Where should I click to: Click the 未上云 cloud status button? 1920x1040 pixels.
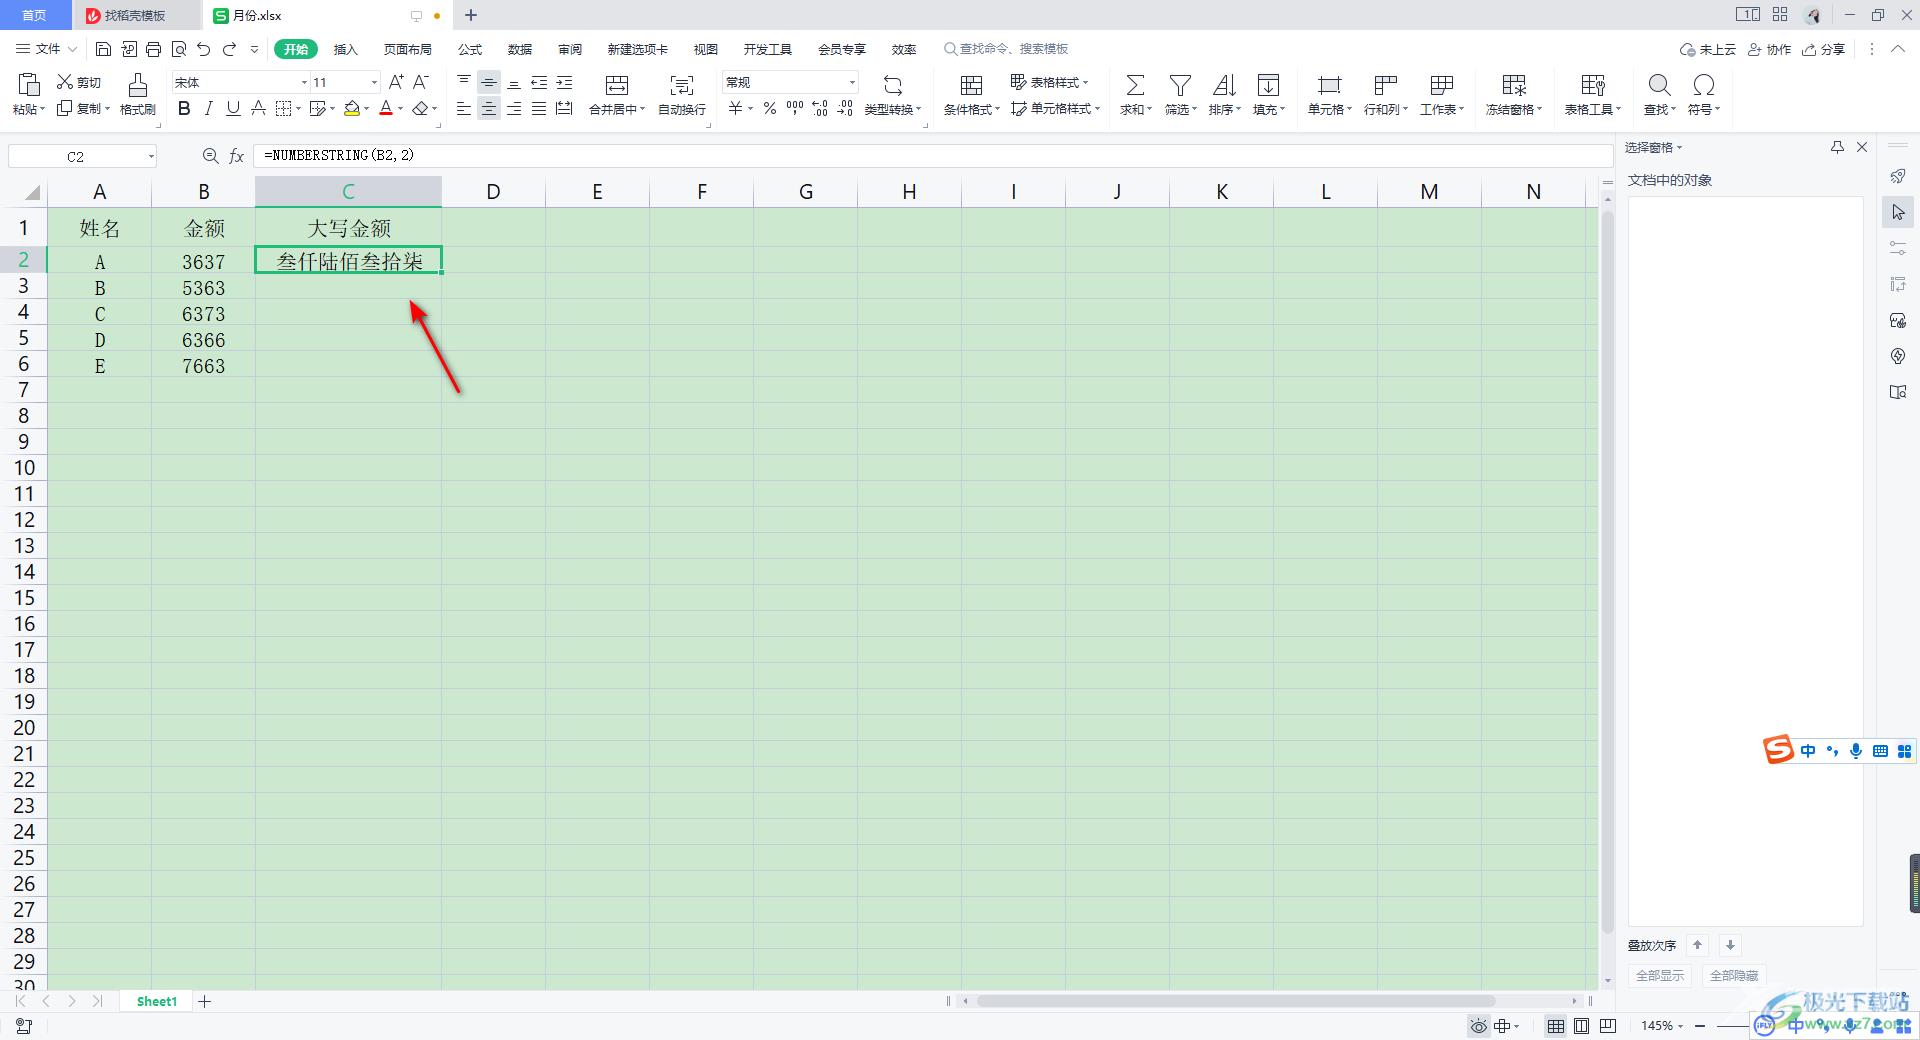coord(1708,49)
